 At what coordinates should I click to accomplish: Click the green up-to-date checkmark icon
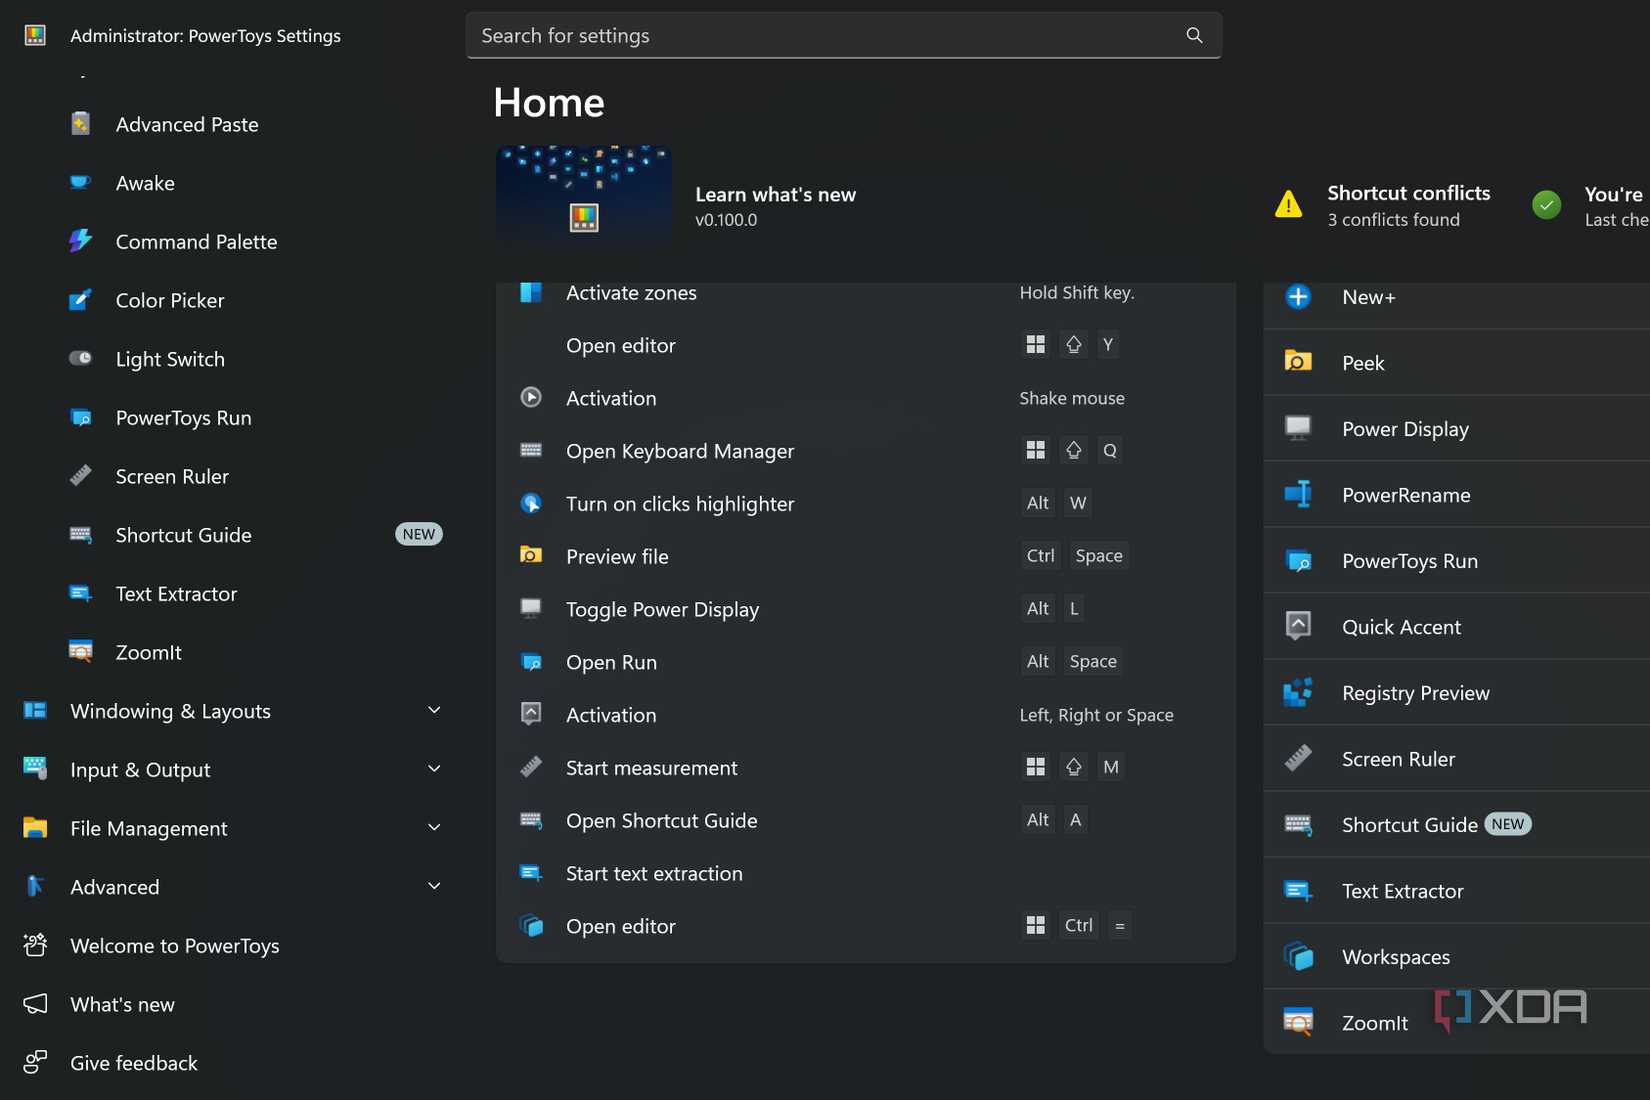point(1546,205)
